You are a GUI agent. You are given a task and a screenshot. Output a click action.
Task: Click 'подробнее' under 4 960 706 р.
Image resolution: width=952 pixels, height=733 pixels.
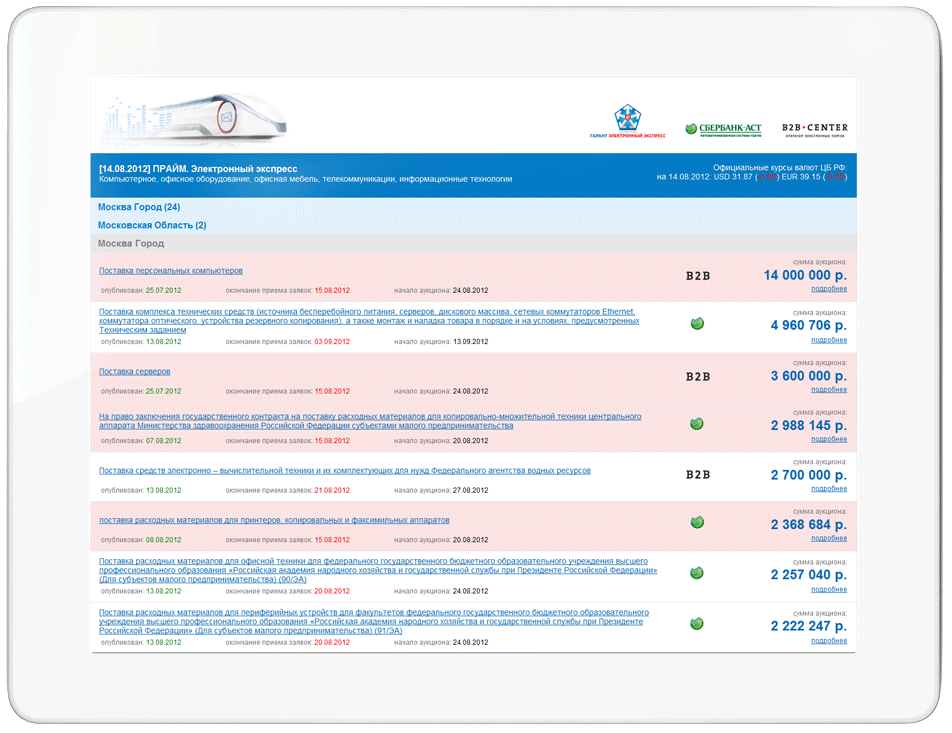[829, 340]
